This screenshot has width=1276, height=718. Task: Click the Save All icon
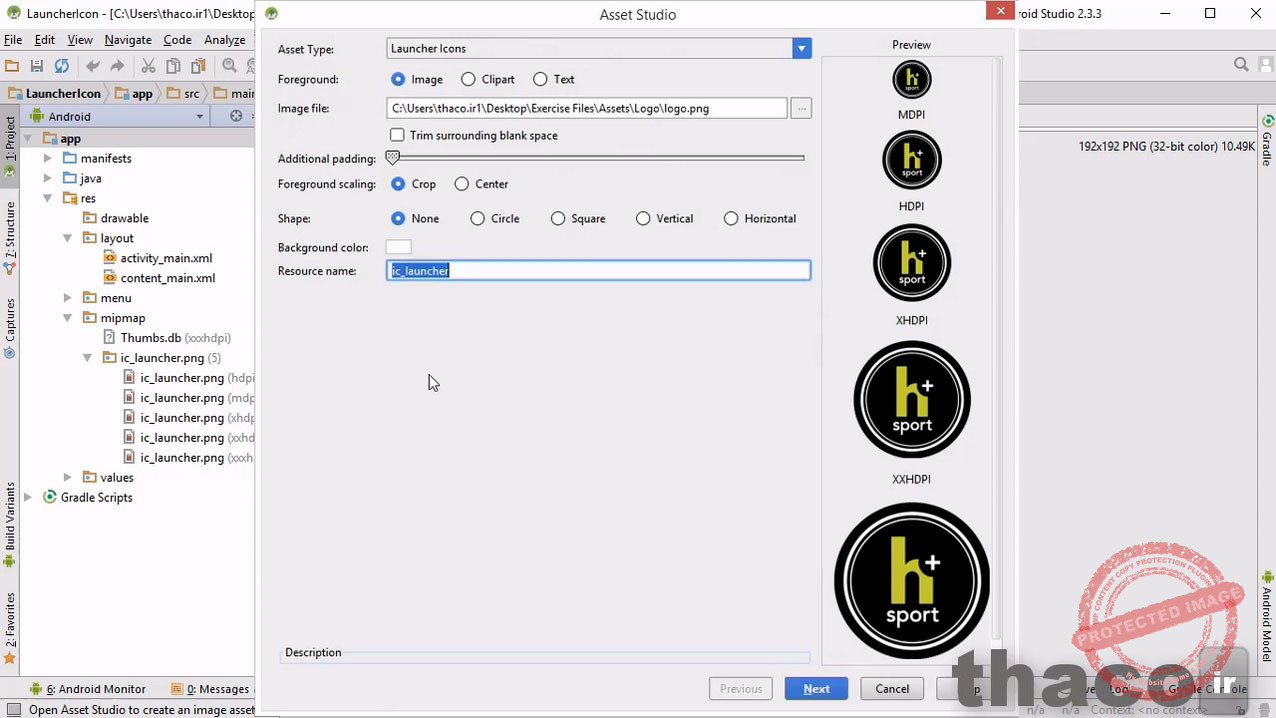pos(38,65)
